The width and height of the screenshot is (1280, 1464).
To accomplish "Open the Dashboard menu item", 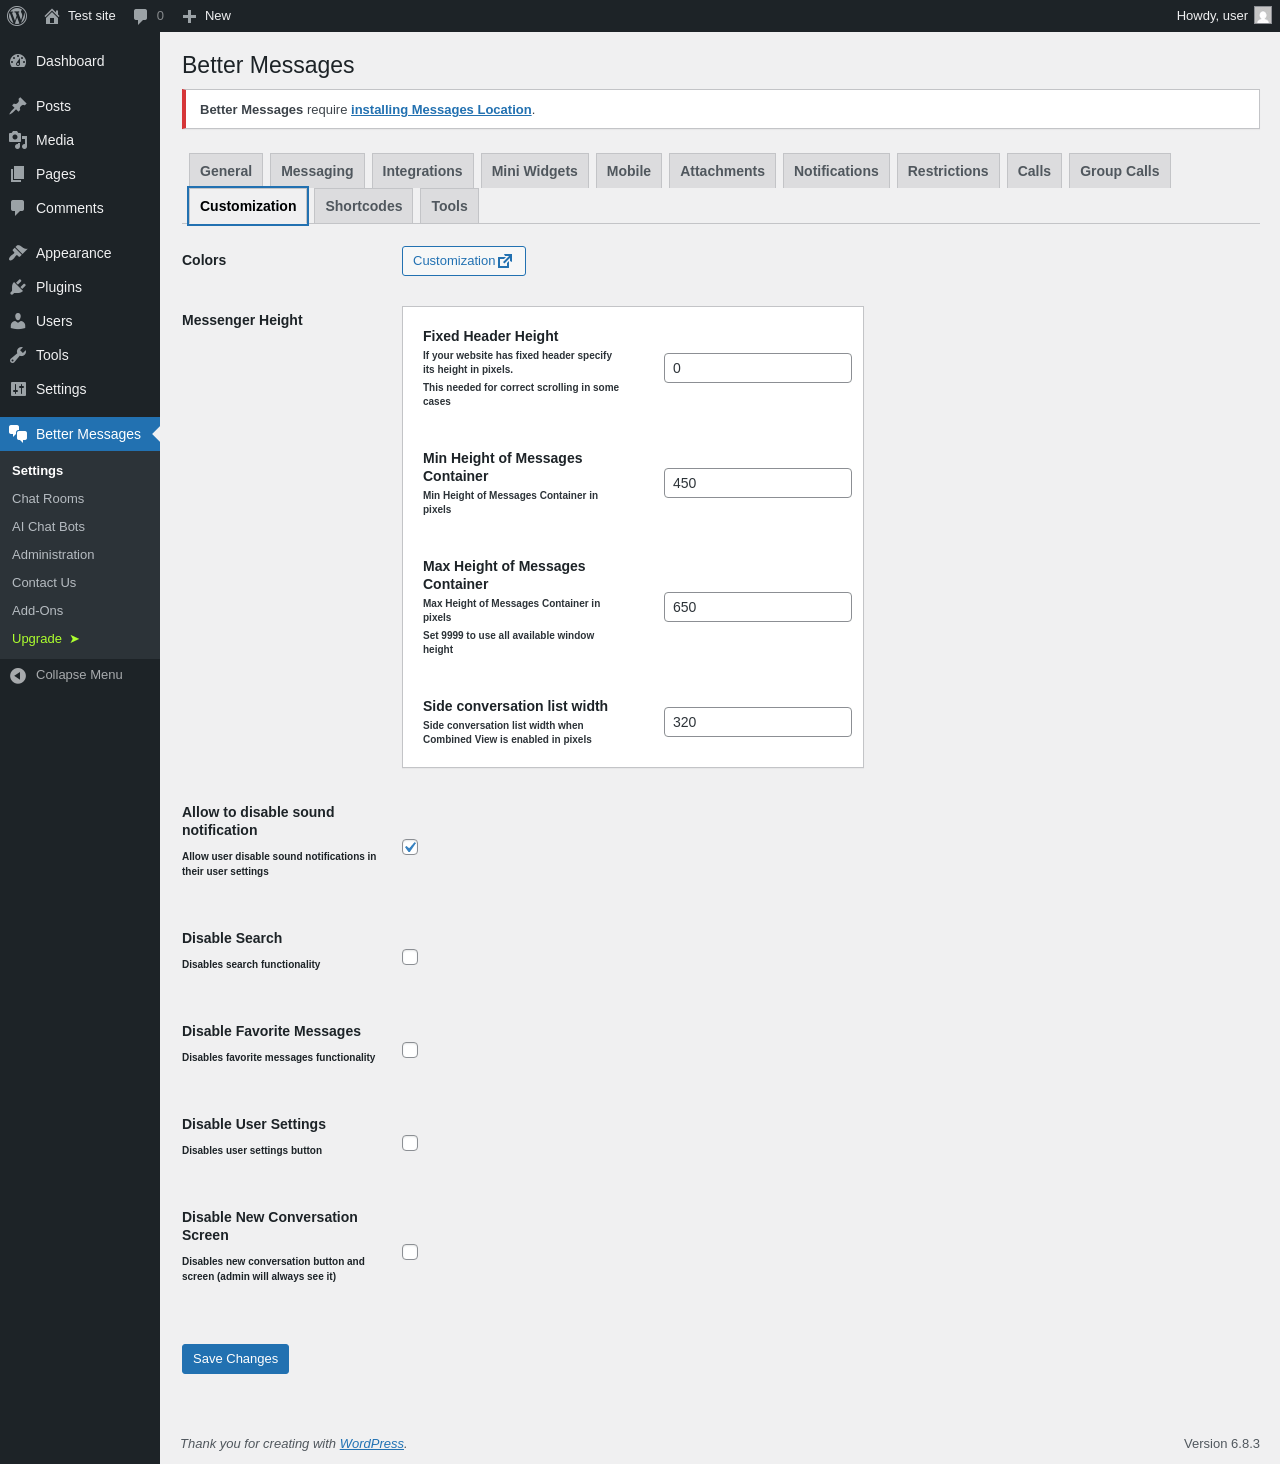I will click(x=80, y=61).
